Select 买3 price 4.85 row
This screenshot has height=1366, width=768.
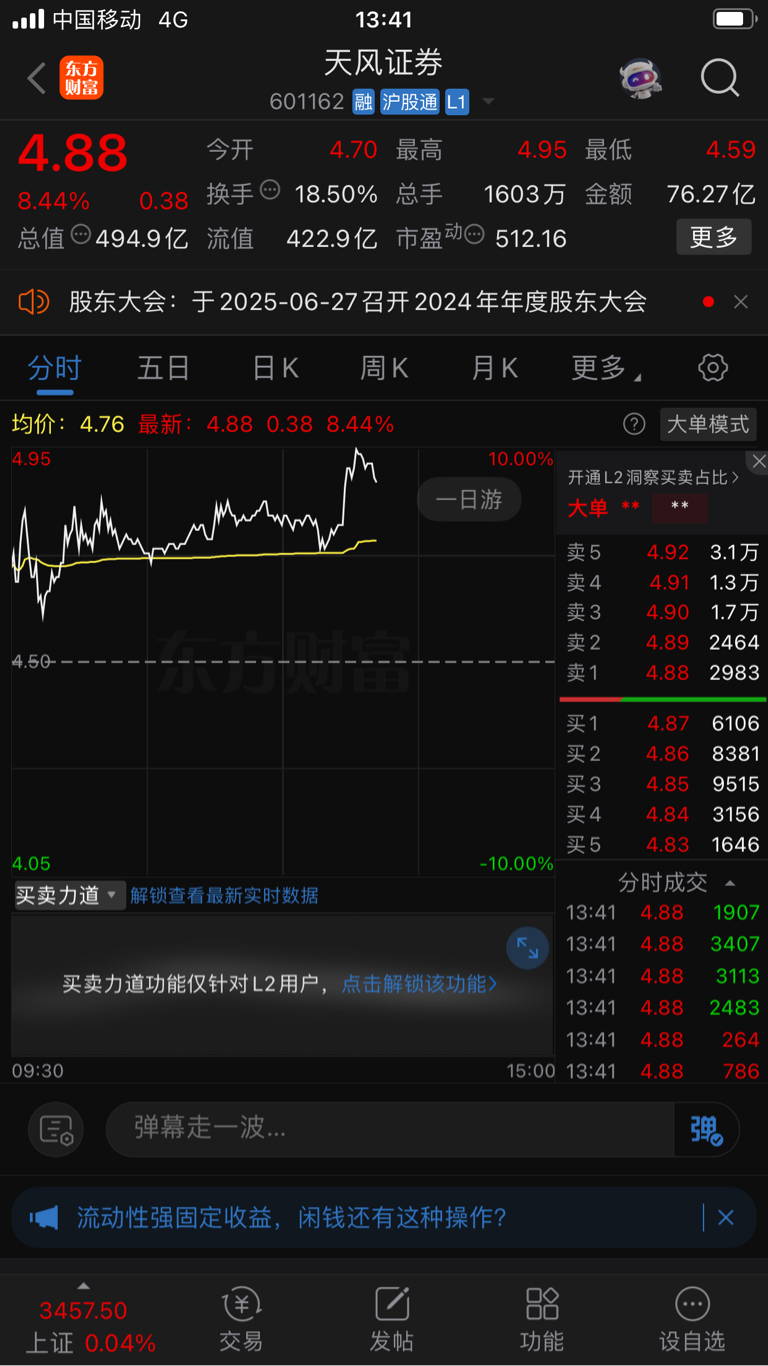point(662,784)
